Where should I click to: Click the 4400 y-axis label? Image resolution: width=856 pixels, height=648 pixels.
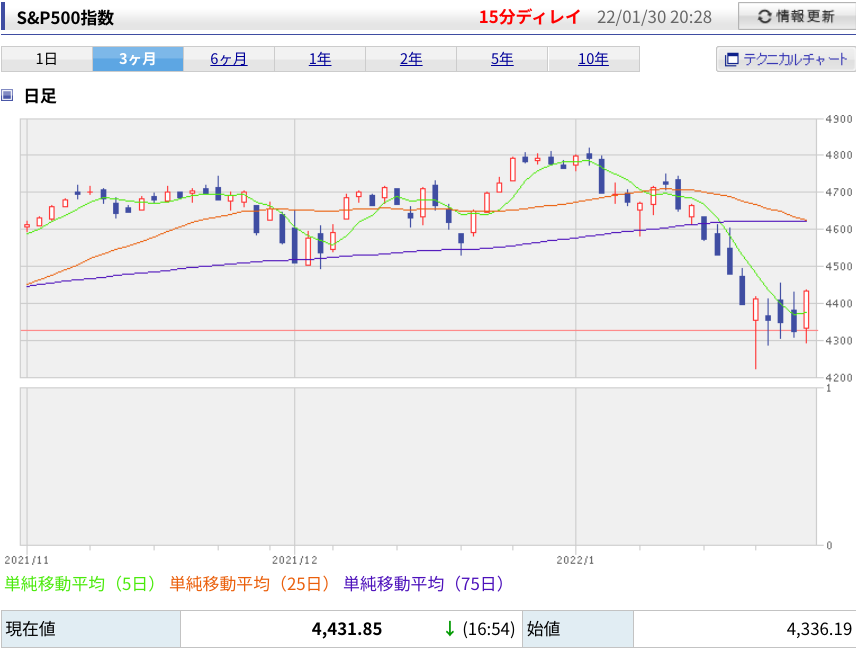(x=839, y=304)
